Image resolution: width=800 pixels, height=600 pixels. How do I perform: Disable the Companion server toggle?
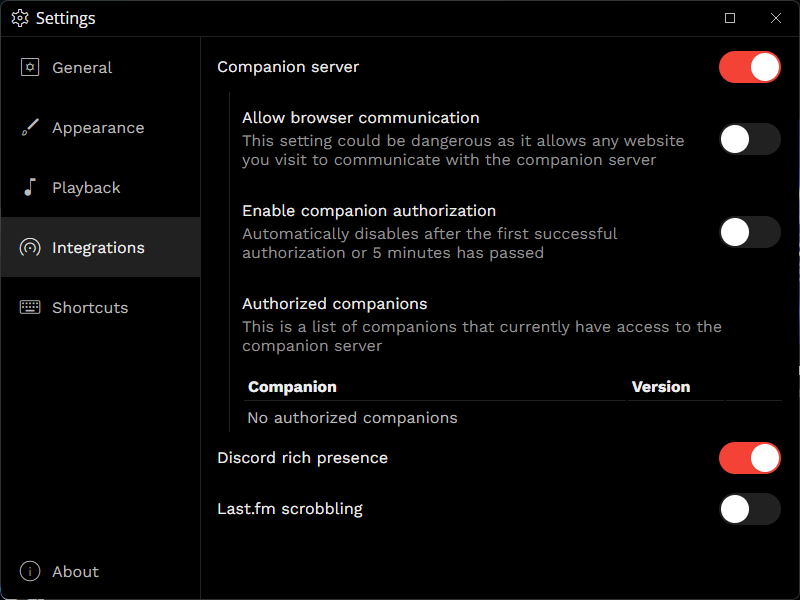[x=749, y=67]
